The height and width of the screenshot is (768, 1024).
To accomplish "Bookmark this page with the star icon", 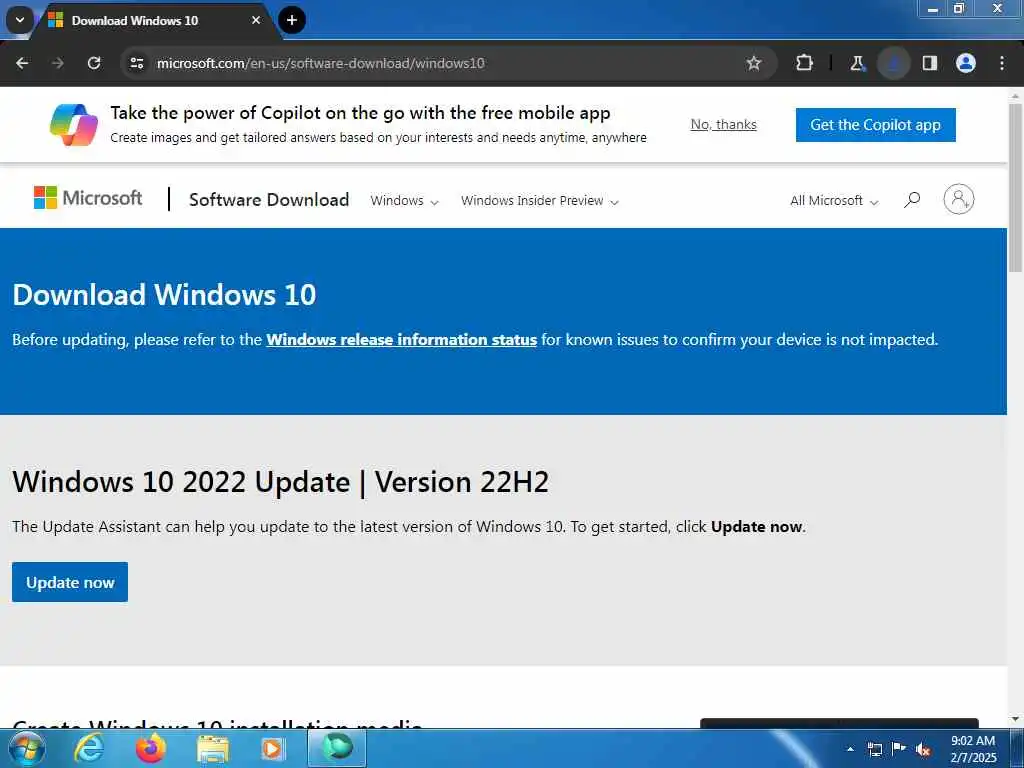I will pos(754,63).
